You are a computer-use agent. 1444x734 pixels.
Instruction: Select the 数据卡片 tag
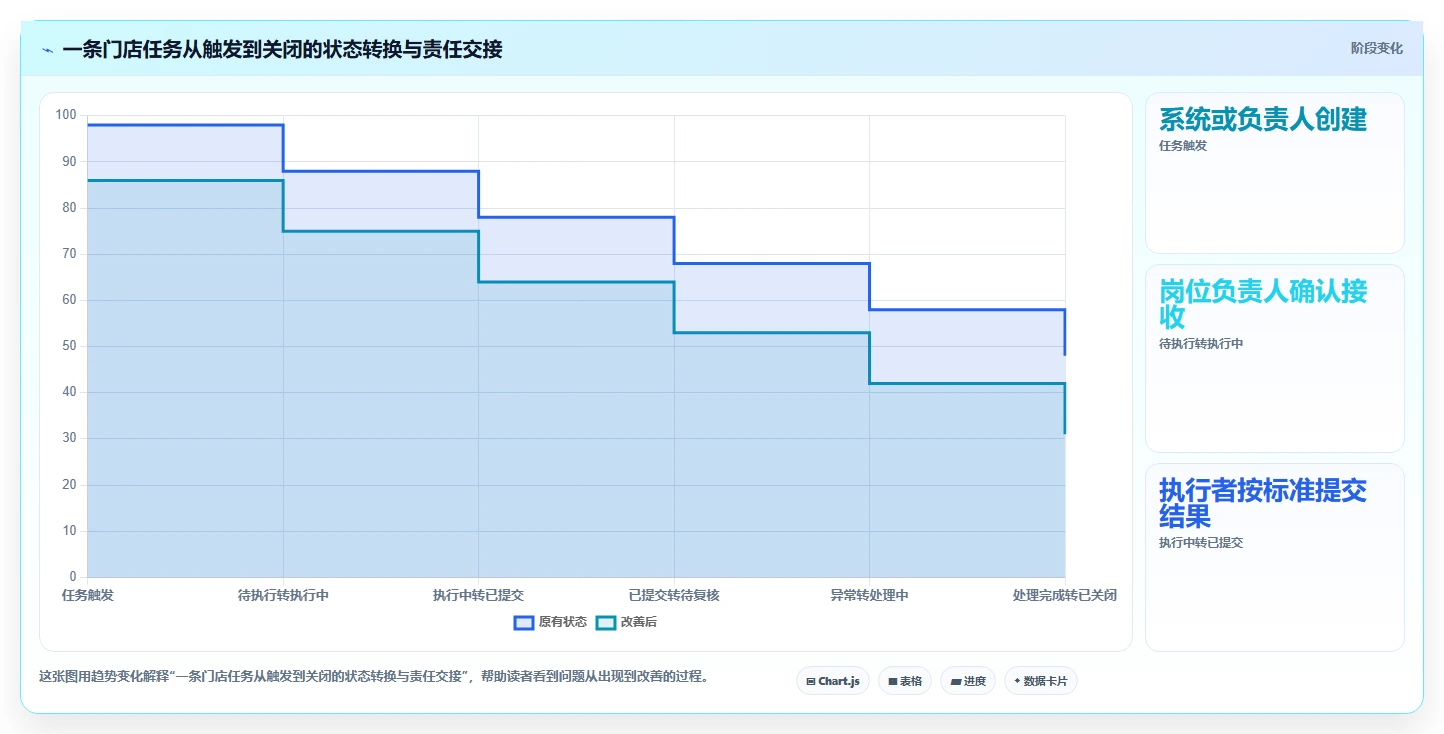point(1040,681)
